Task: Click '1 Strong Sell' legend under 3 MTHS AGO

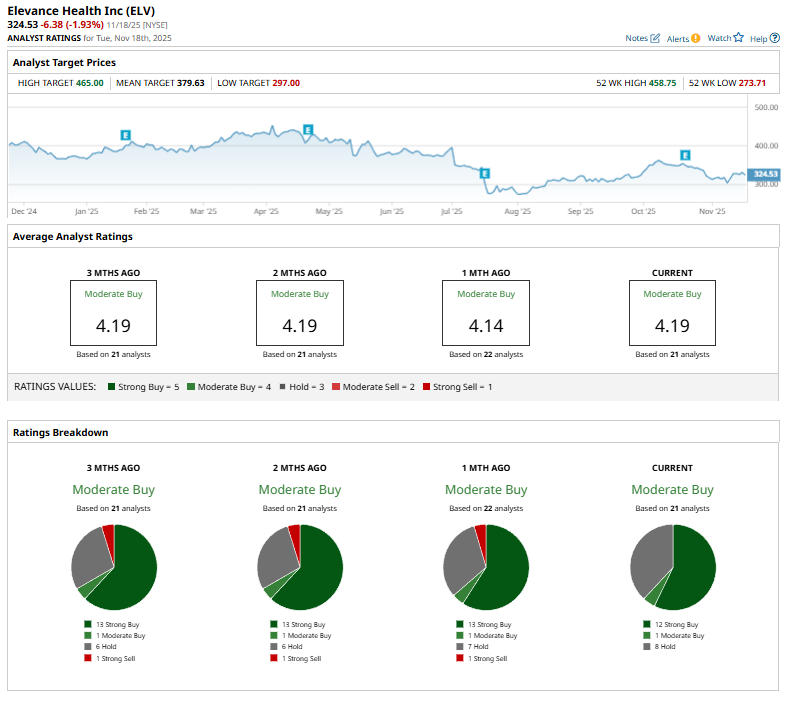Action: click(x=110, y=658)
